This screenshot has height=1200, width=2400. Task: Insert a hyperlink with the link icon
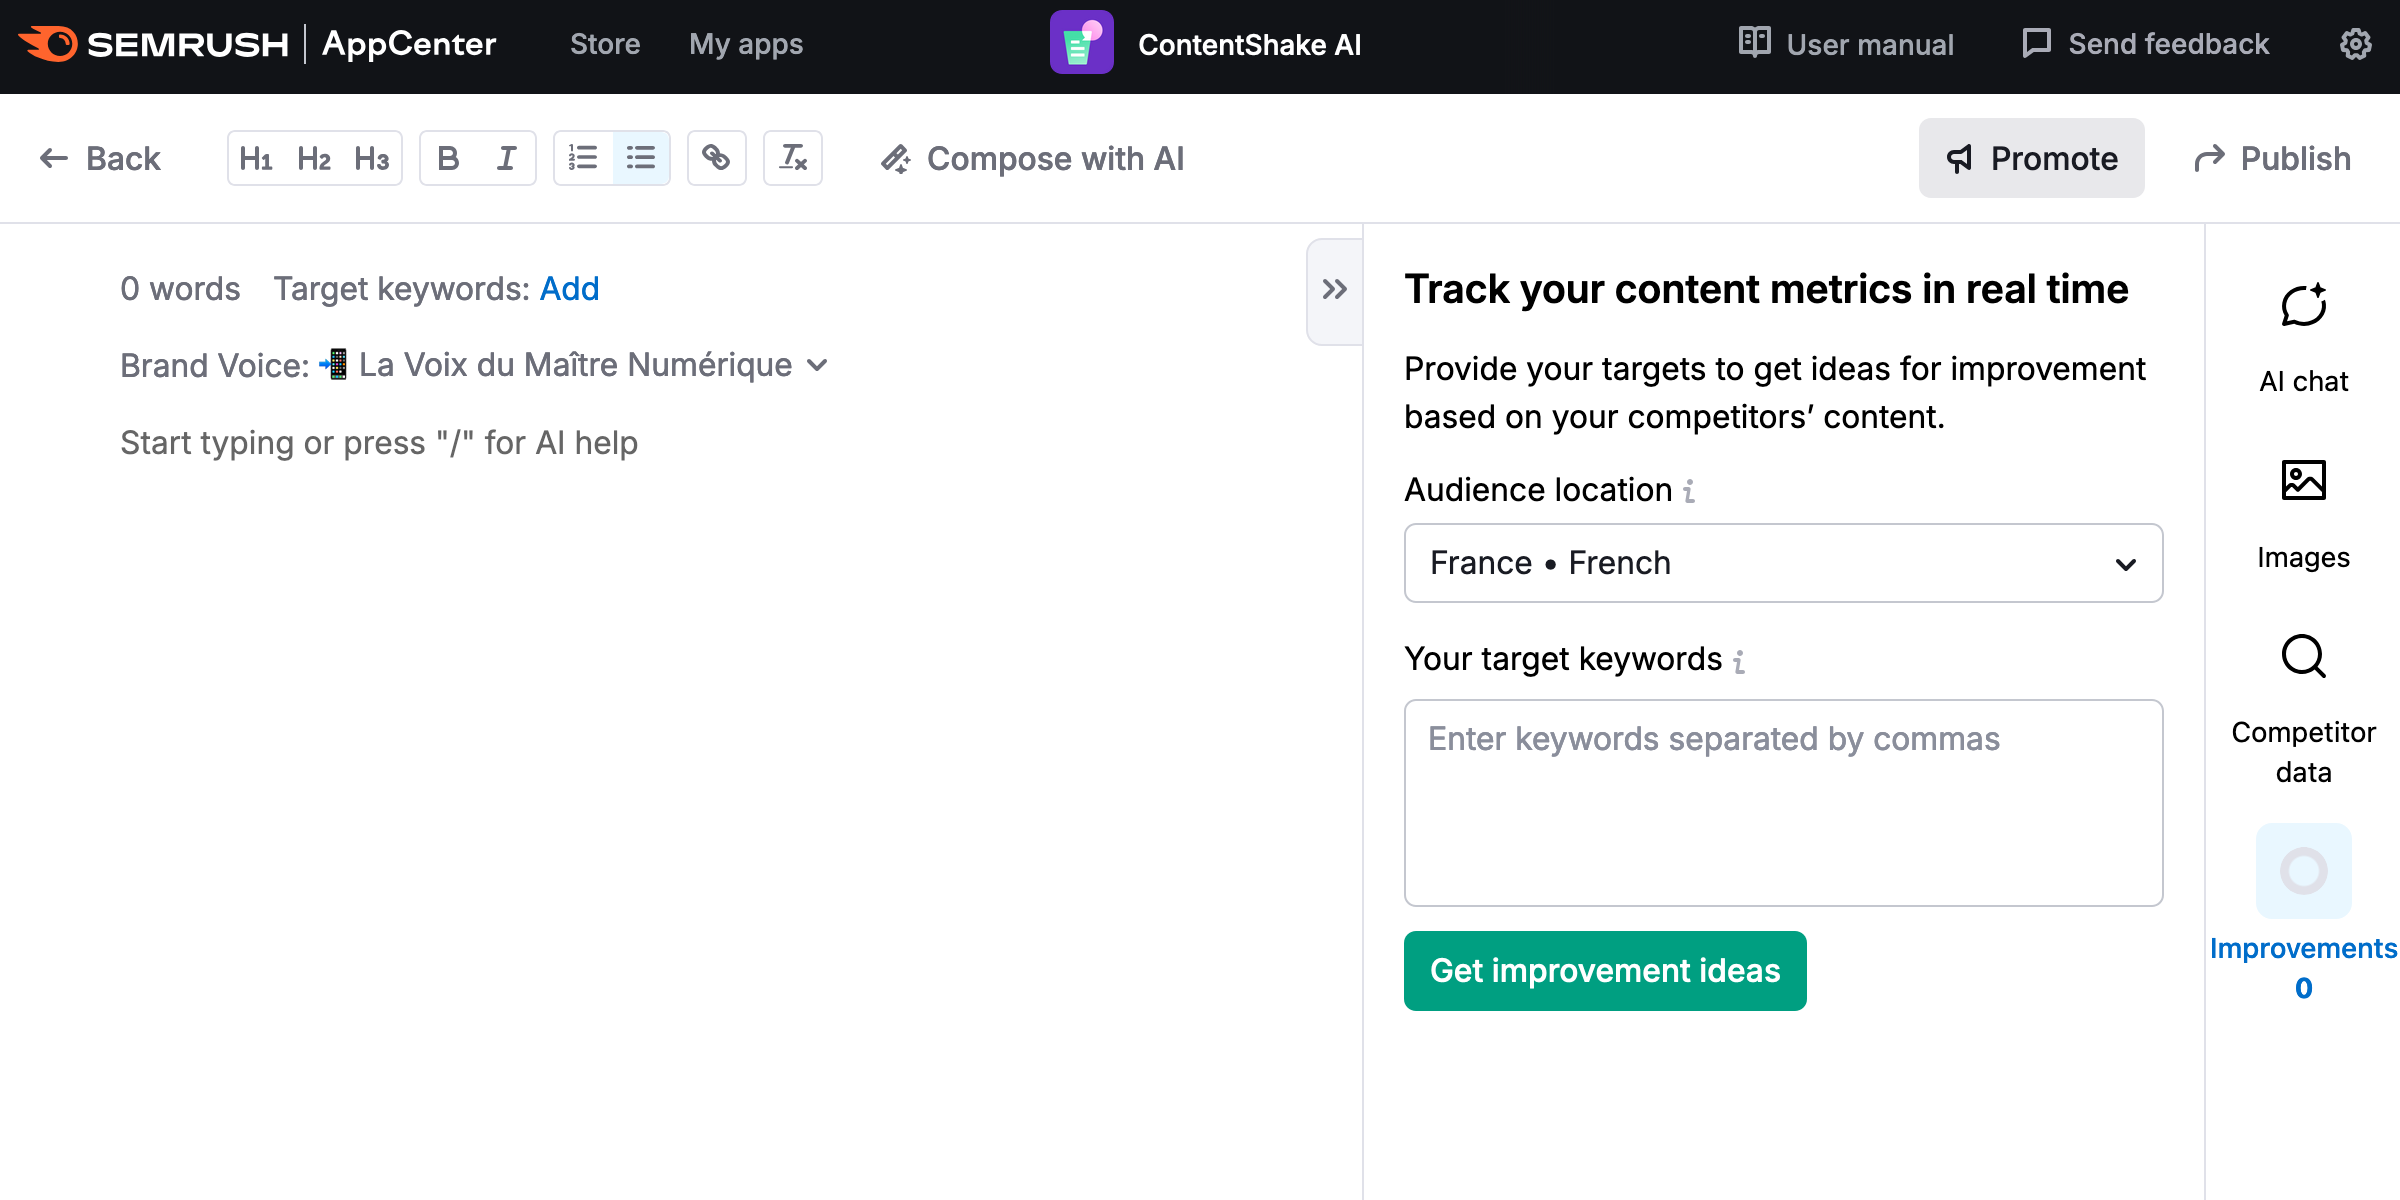tap(716, 158)
